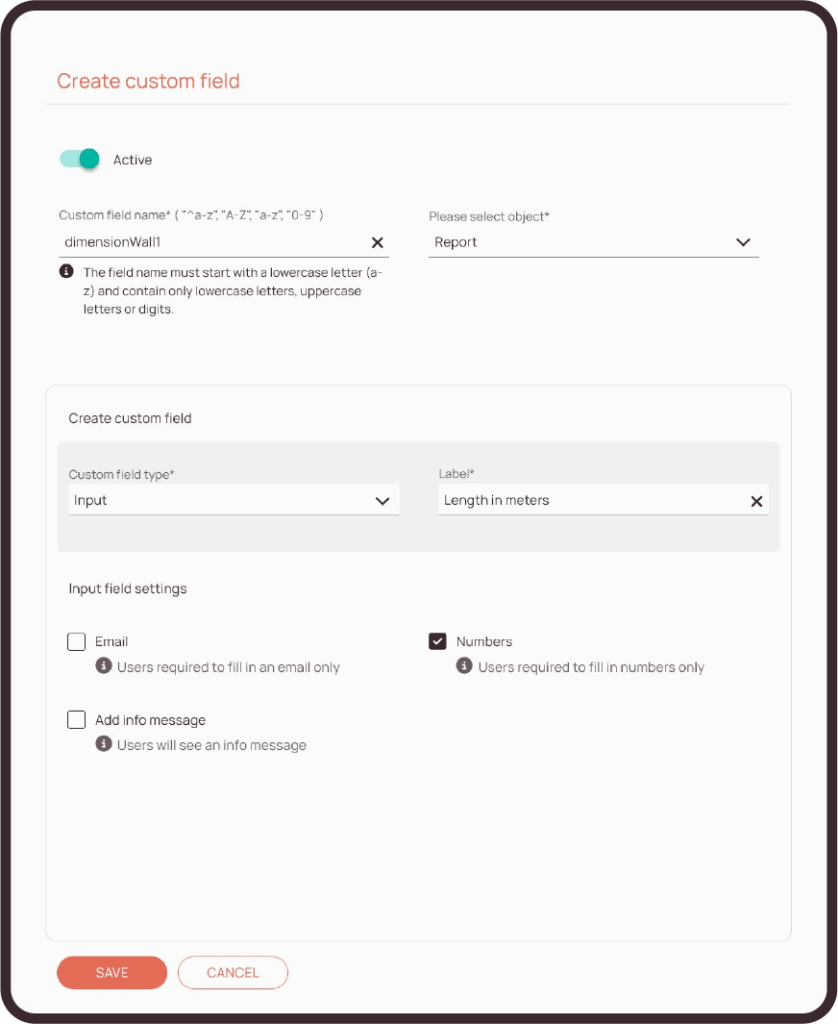Click the info message option icon
The height and width of the screenshot is (1024, 838).
(103, 744)
